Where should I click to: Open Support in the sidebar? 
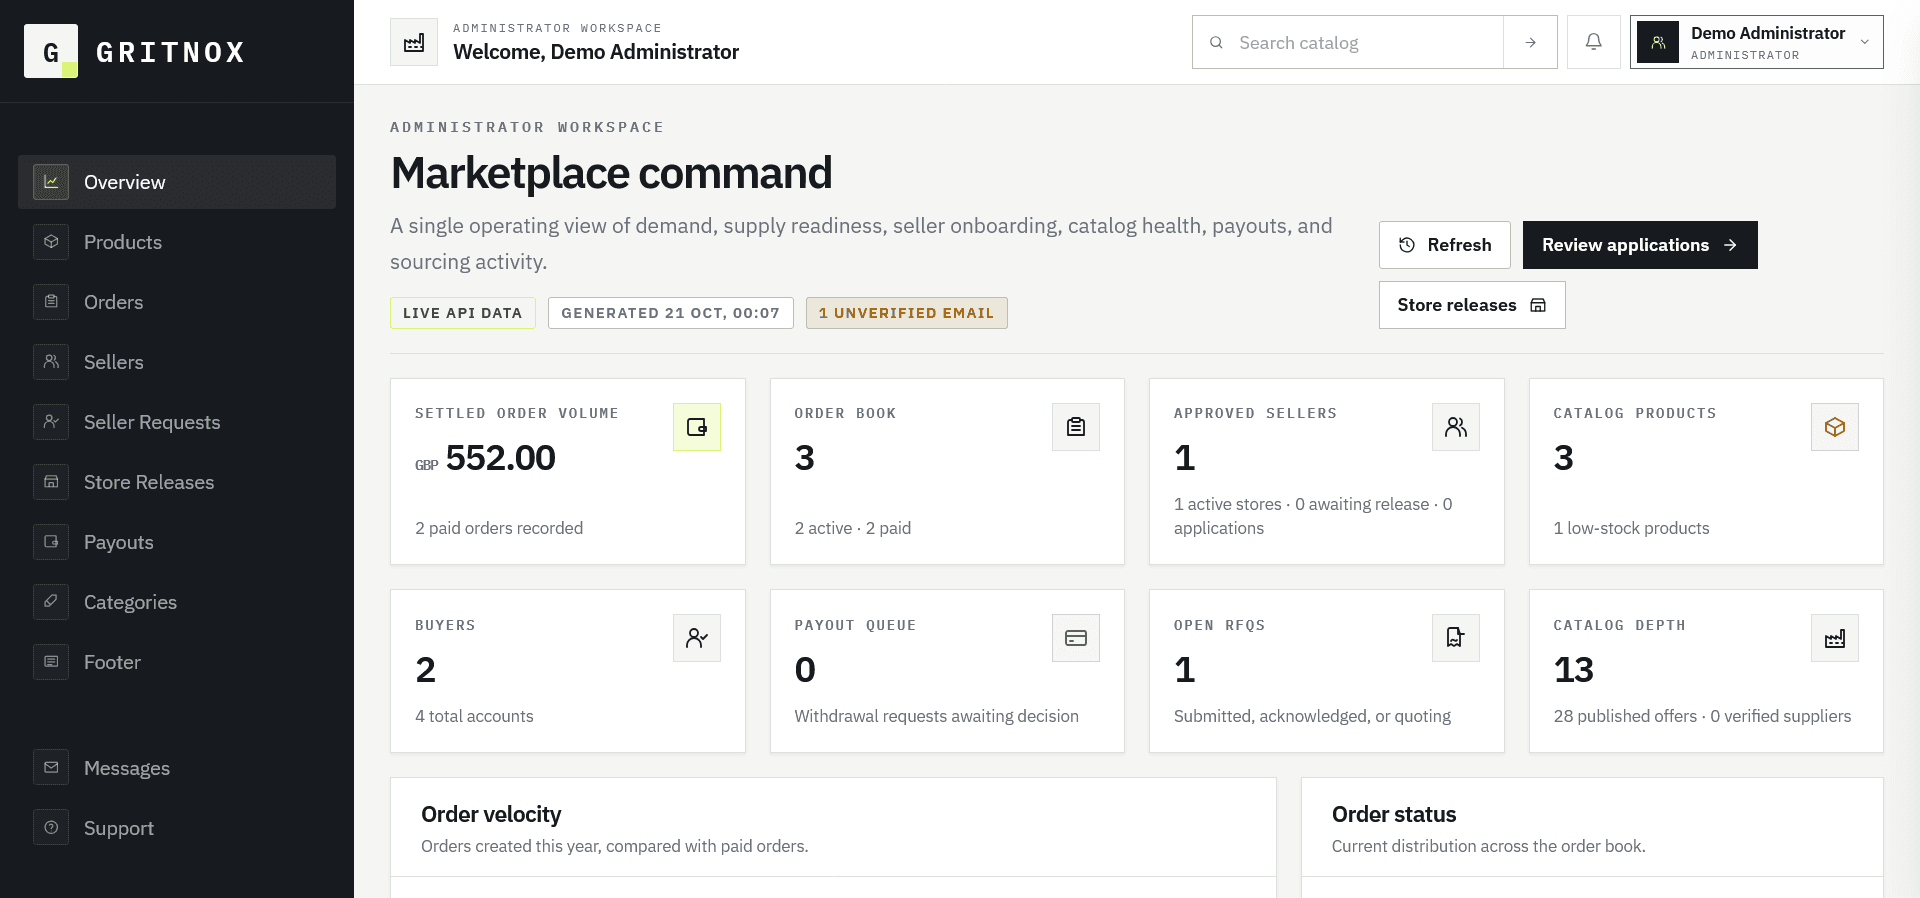[x=177, y=828]
